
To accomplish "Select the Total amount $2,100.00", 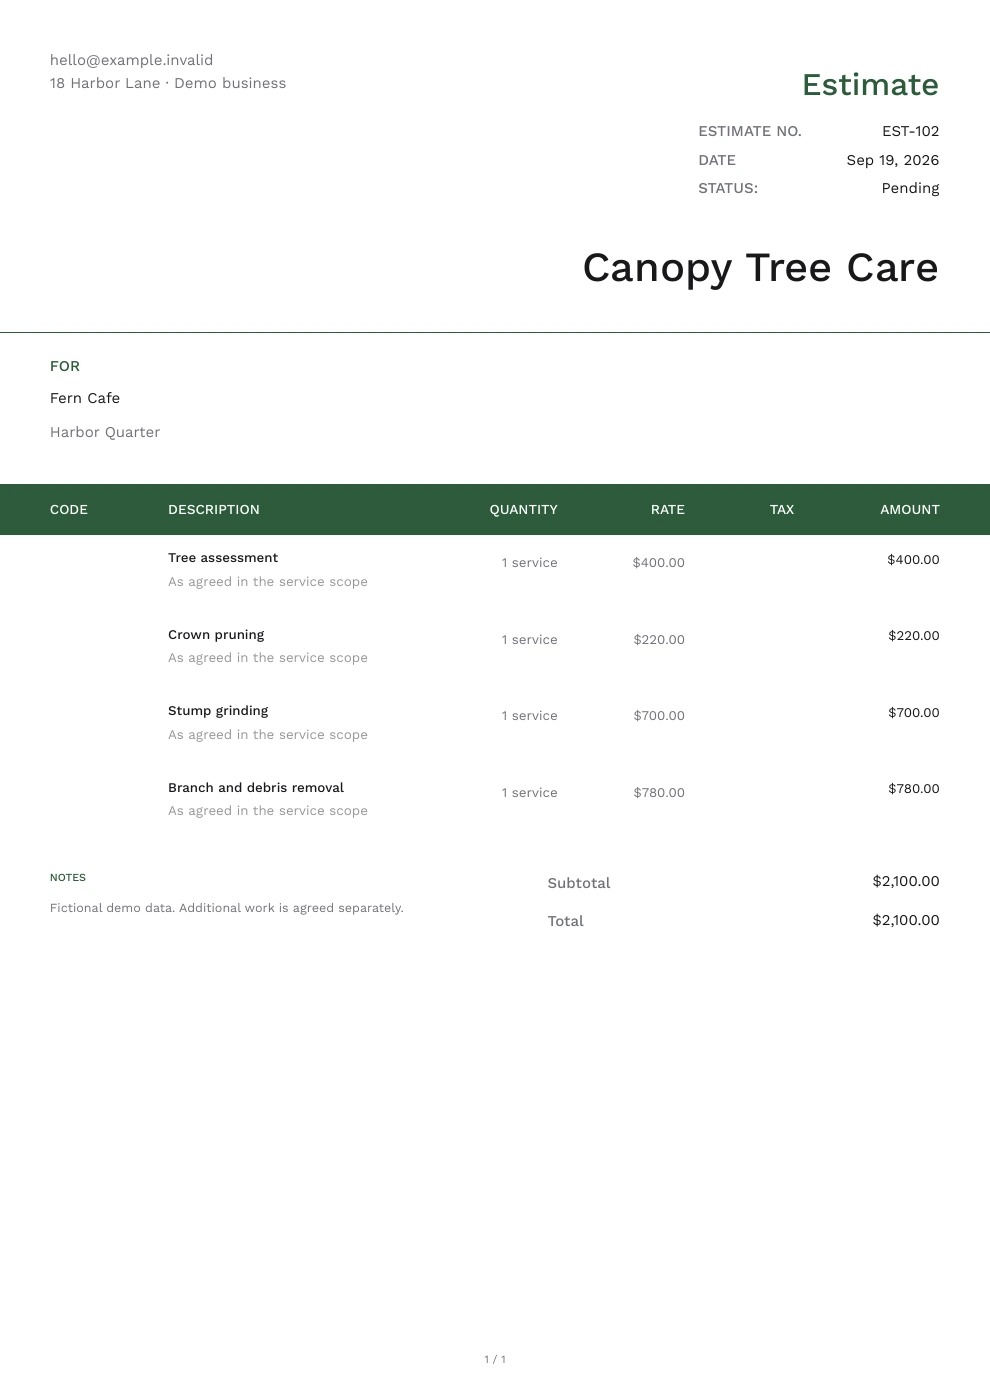I will (906, 920).
